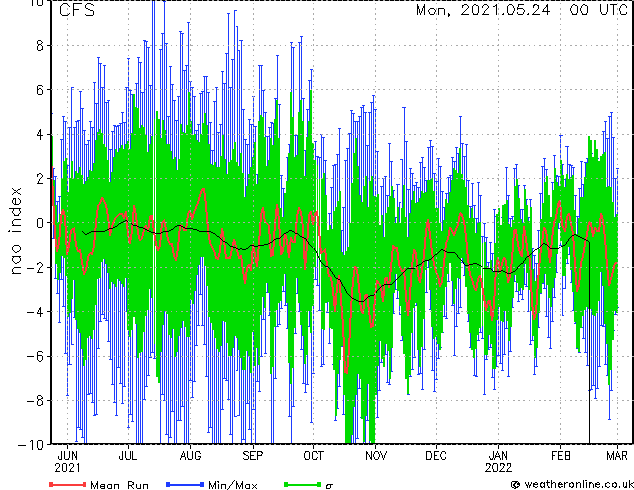
Task: Click the CFS title label
Action: [x=77, y=10]
